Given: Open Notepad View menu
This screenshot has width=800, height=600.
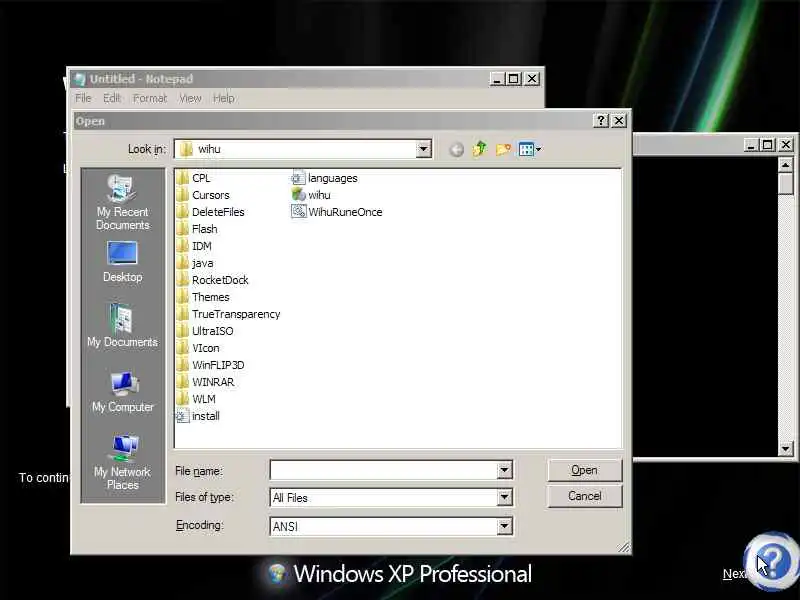Looking at the screenshot, I should (190, 98).
